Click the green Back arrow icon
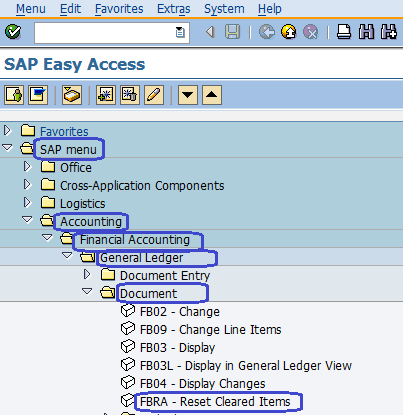 [267, 32]
